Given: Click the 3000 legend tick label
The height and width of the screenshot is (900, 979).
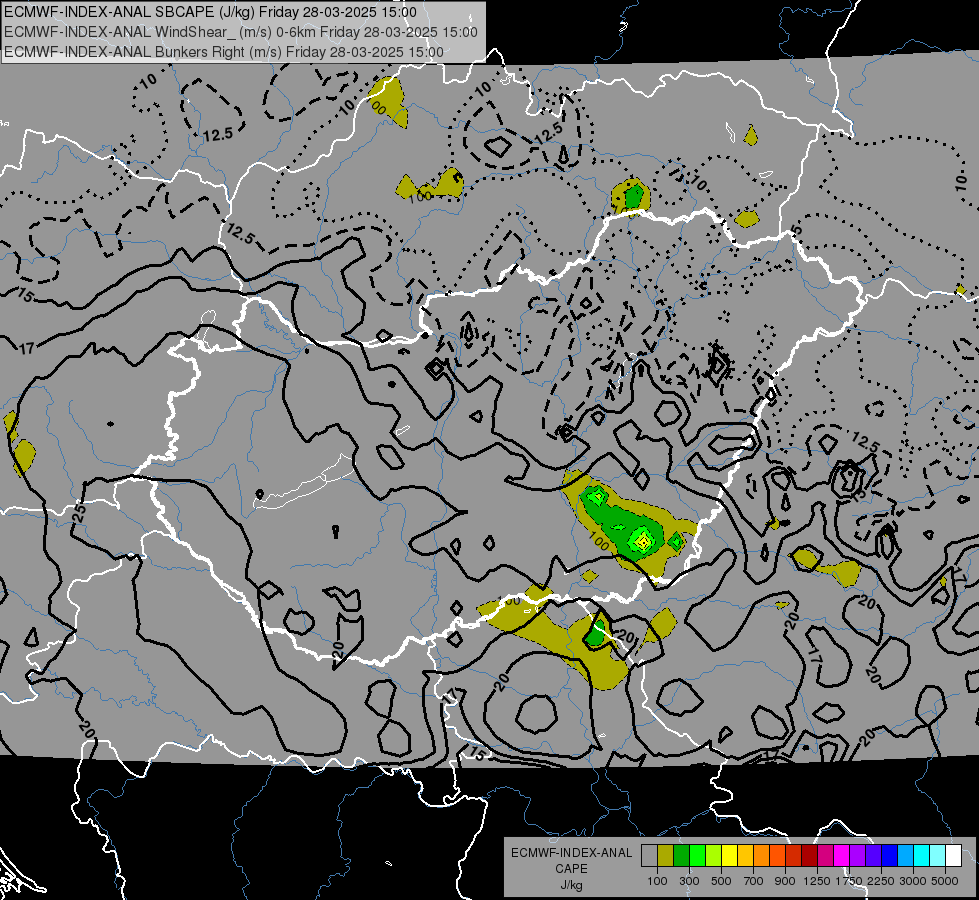Looking at the screenshot, I should (x=913, y=881).
